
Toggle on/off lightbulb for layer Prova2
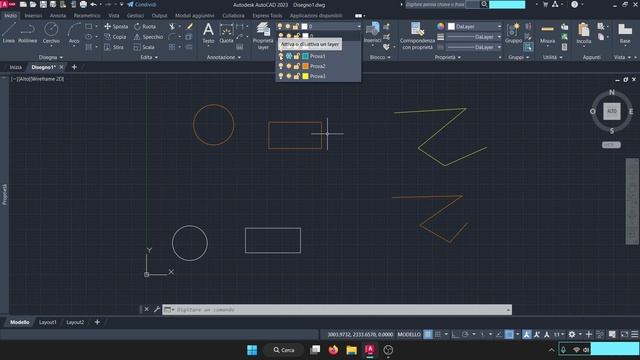click(280, 66)
